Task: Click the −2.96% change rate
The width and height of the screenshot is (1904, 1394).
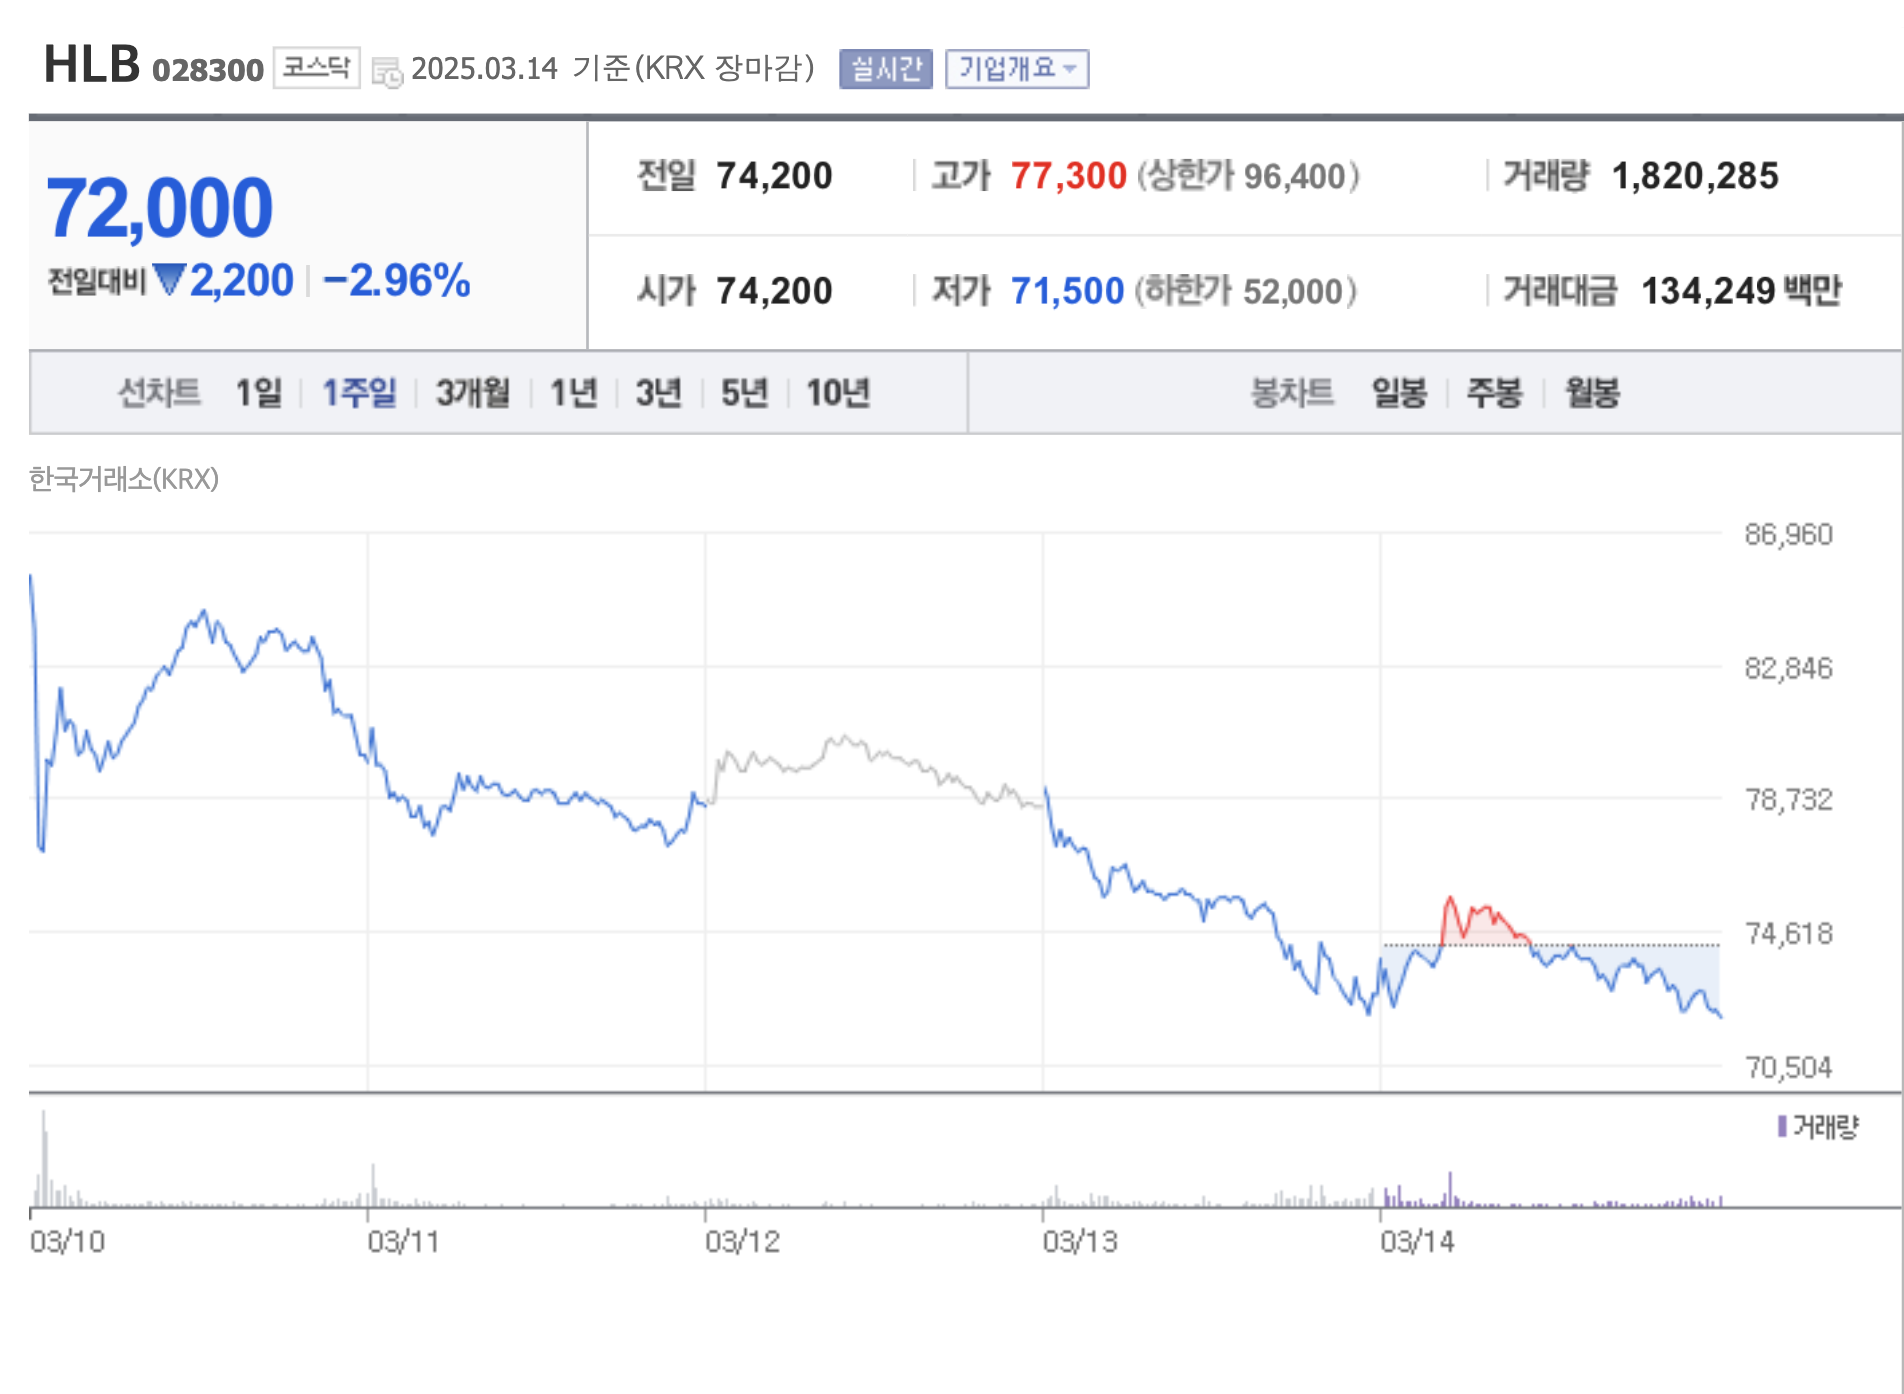Action: tap(396, 280)
